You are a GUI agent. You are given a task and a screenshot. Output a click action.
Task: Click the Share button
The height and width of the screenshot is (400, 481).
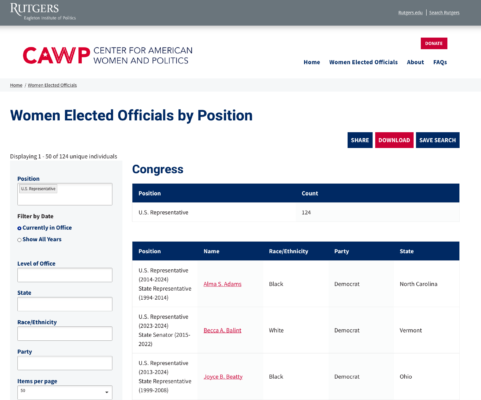[x=360, y=140]
